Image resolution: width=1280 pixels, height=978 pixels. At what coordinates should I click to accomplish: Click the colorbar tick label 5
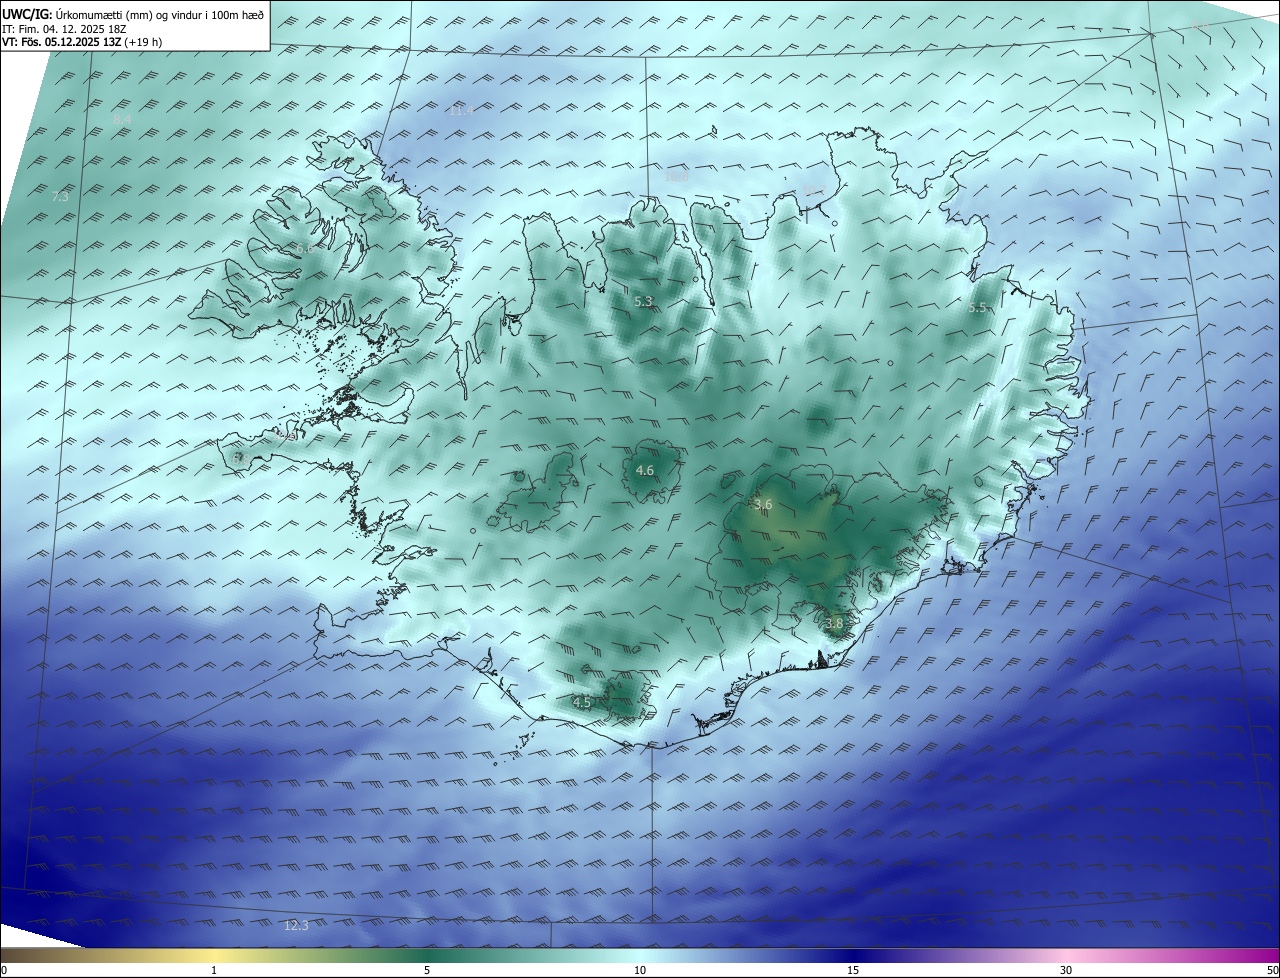427,970
